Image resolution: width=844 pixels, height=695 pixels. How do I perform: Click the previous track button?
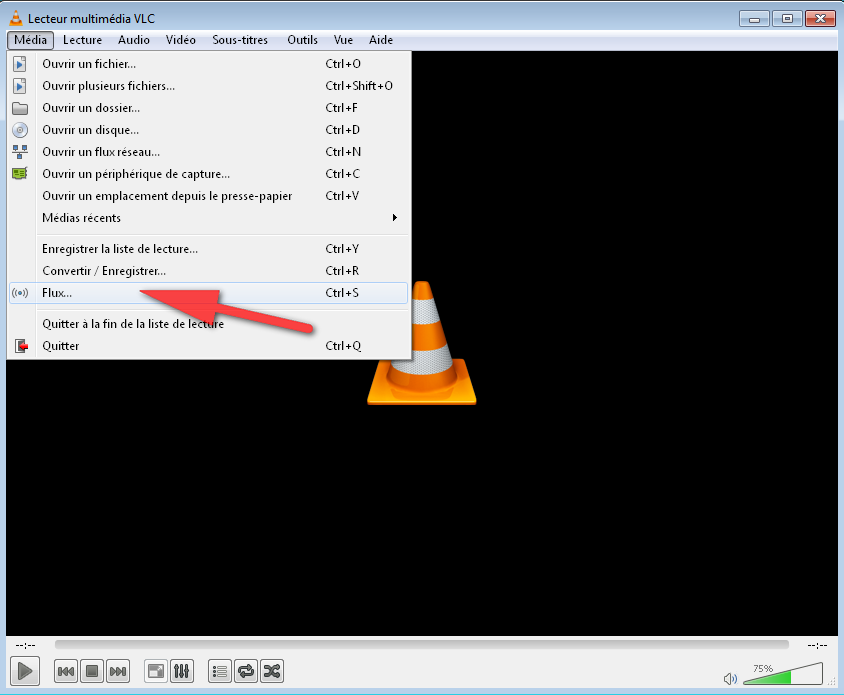pos(66,671)
